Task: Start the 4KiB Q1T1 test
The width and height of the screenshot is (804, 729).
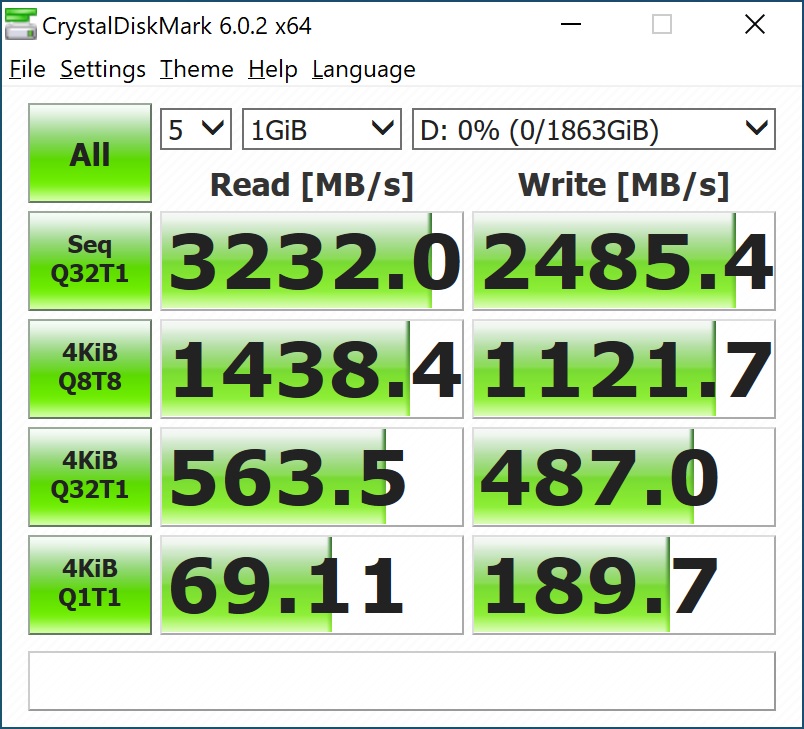Action: [90, 585]
